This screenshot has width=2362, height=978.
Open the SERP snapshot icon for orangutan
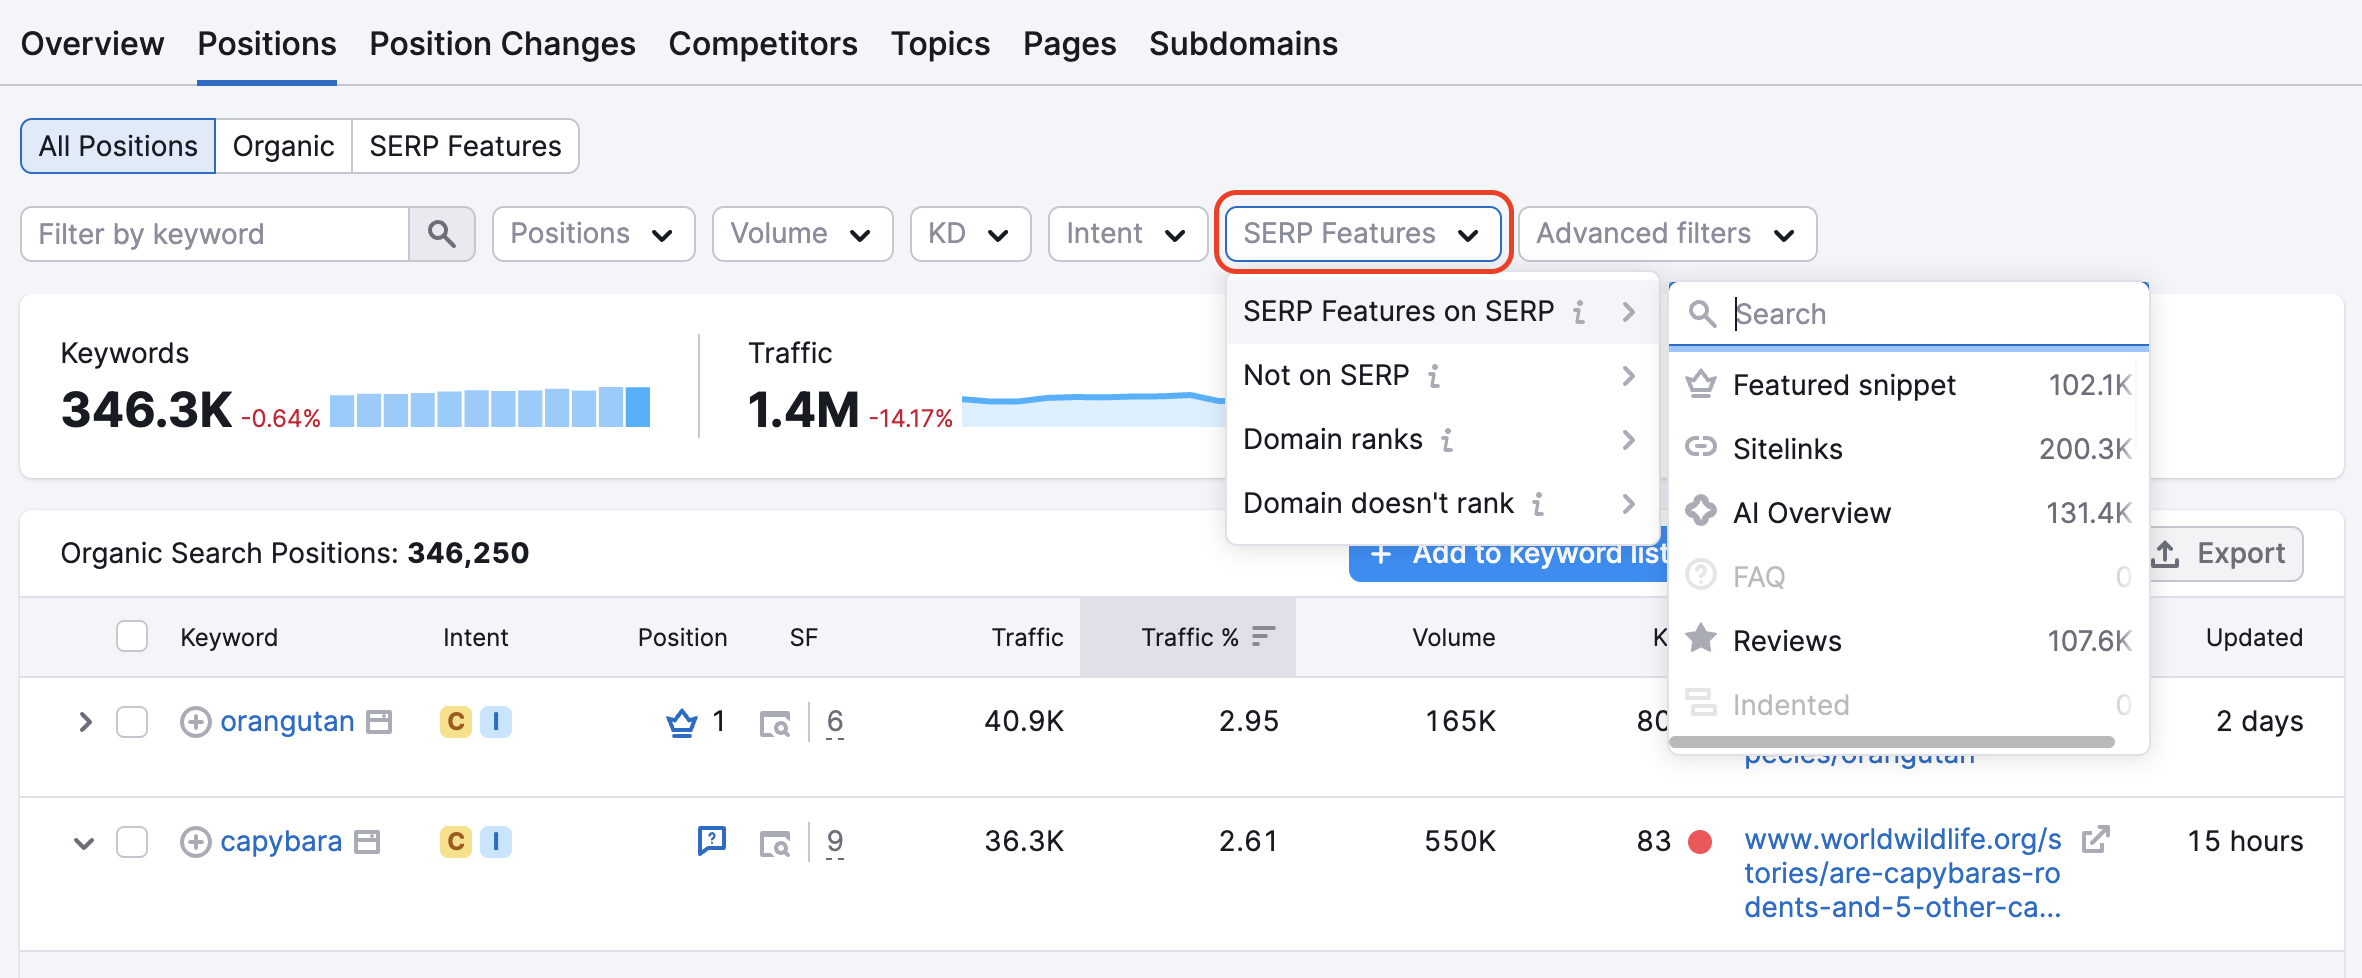[x=776, y=721]
